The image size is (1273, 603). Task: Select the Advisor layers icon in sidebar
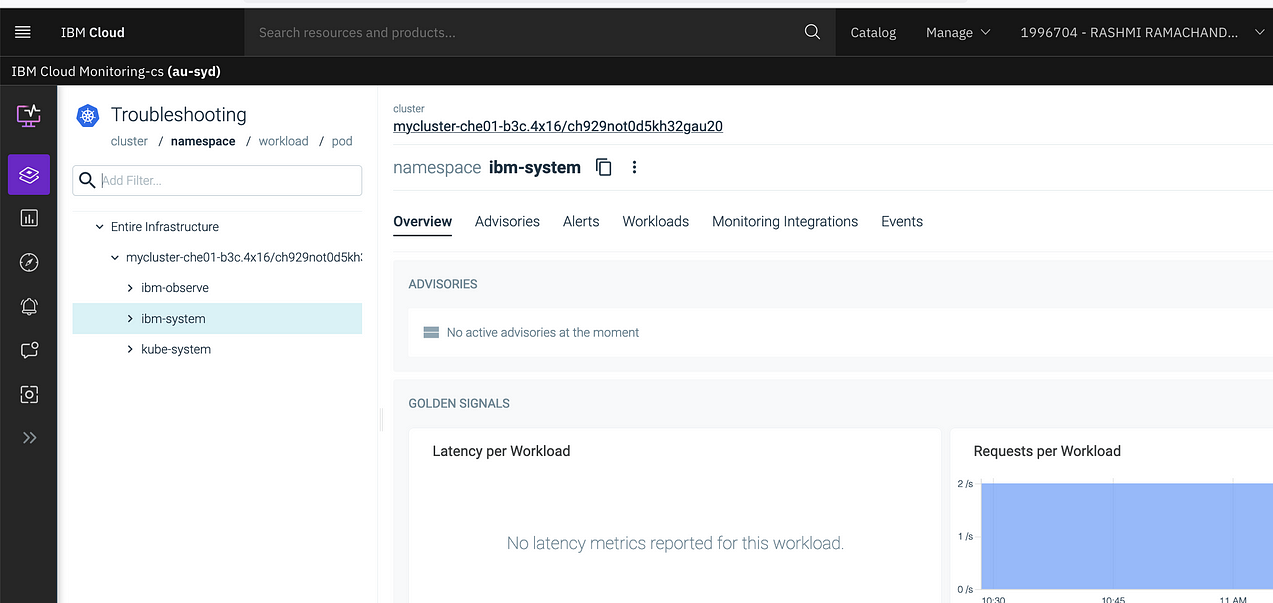(29, 175)
